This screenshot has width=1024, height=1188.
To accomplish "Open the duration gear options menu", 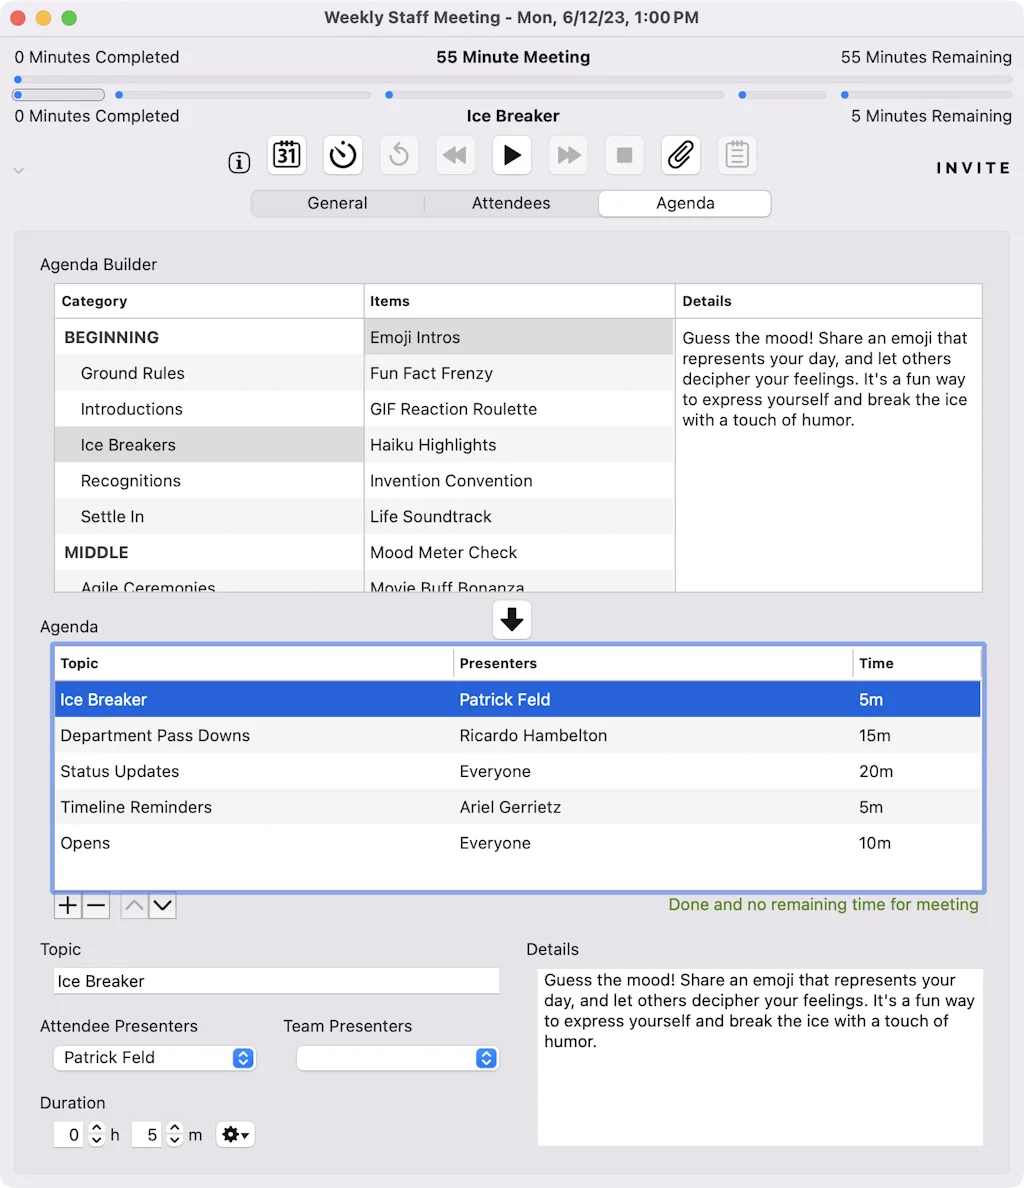I will tap(235, 1135).
